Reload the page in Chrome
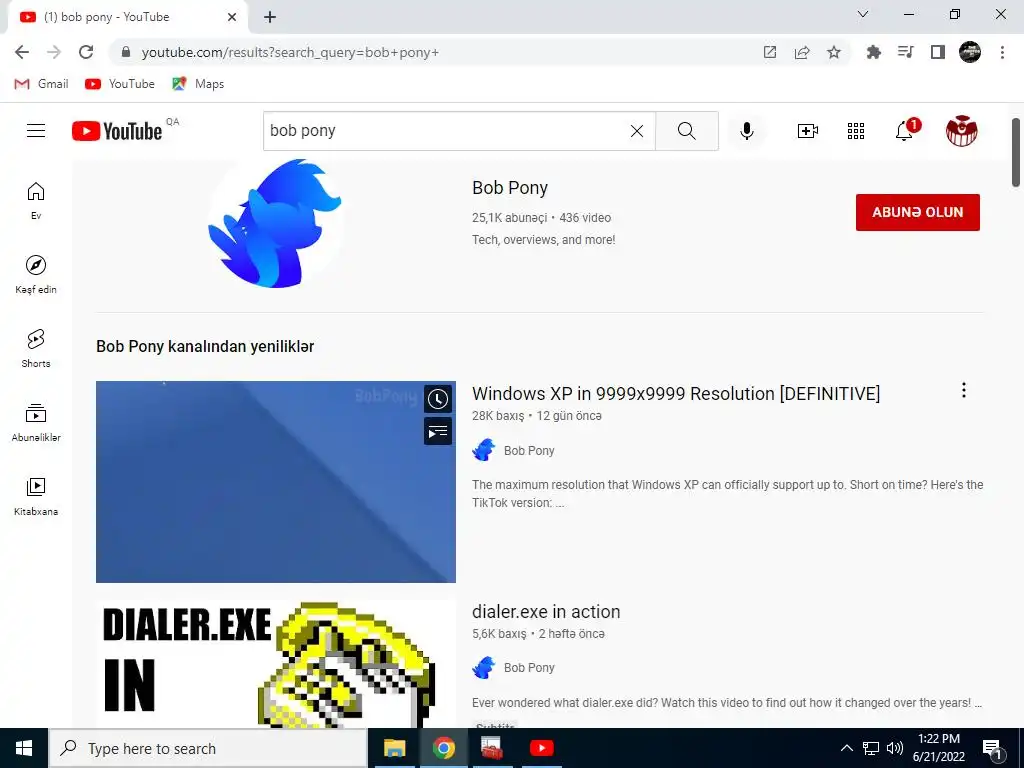 coord(86,52)
